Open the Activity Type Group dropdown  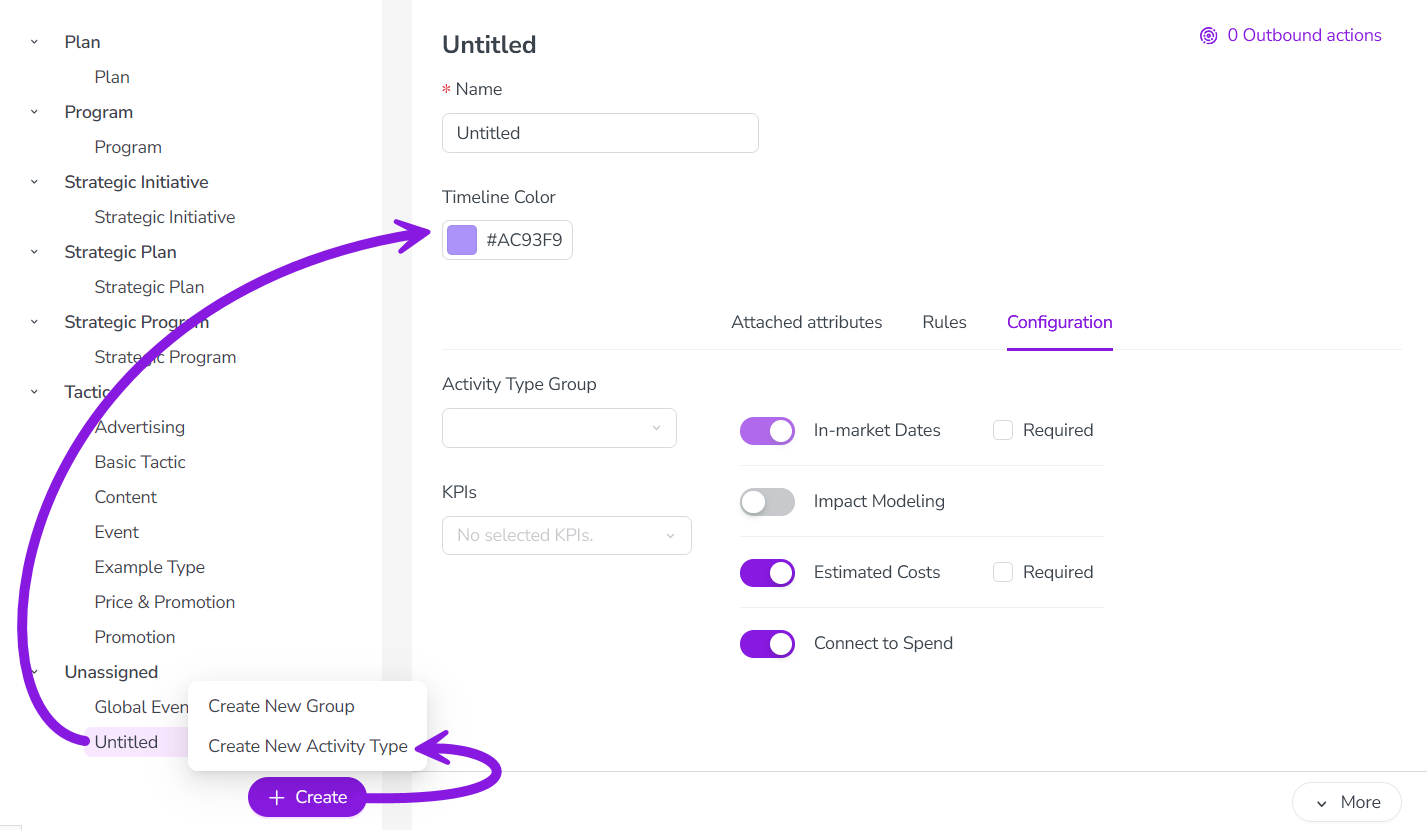pos(559,428)
